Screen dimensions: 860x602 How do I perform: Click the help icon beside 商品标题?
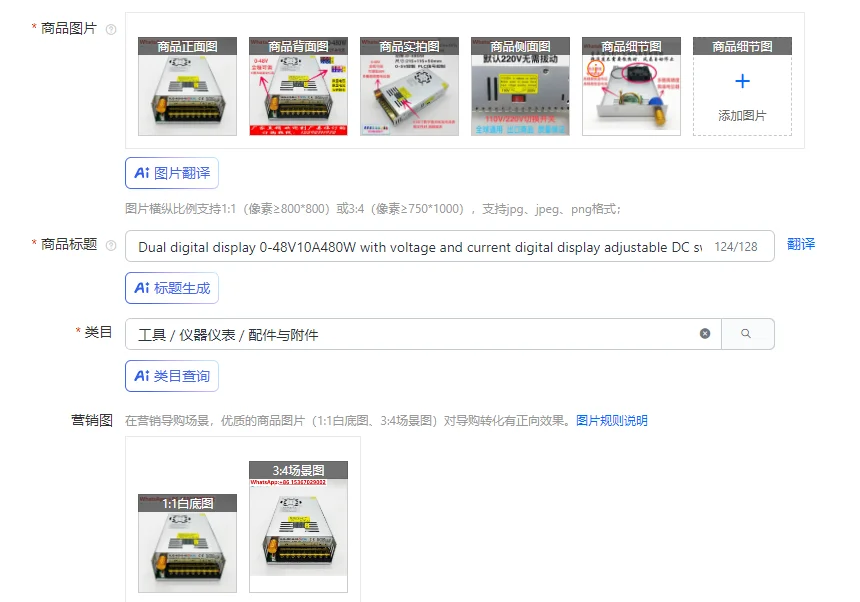click(111, 245)
